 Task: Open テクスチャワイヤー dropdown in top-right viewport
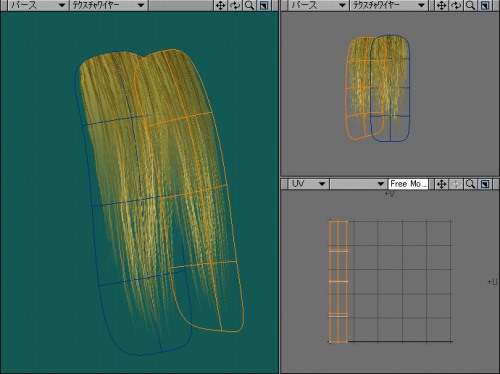coord(389,5)
